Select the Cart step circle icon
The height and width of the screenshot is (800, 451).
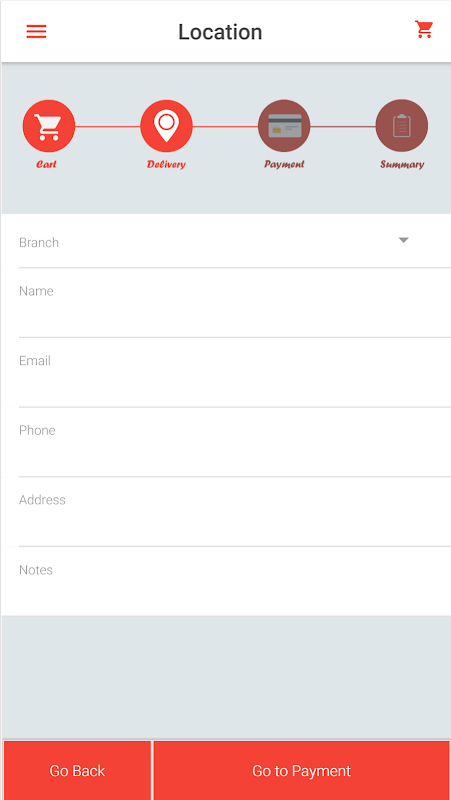coord(49,126)
